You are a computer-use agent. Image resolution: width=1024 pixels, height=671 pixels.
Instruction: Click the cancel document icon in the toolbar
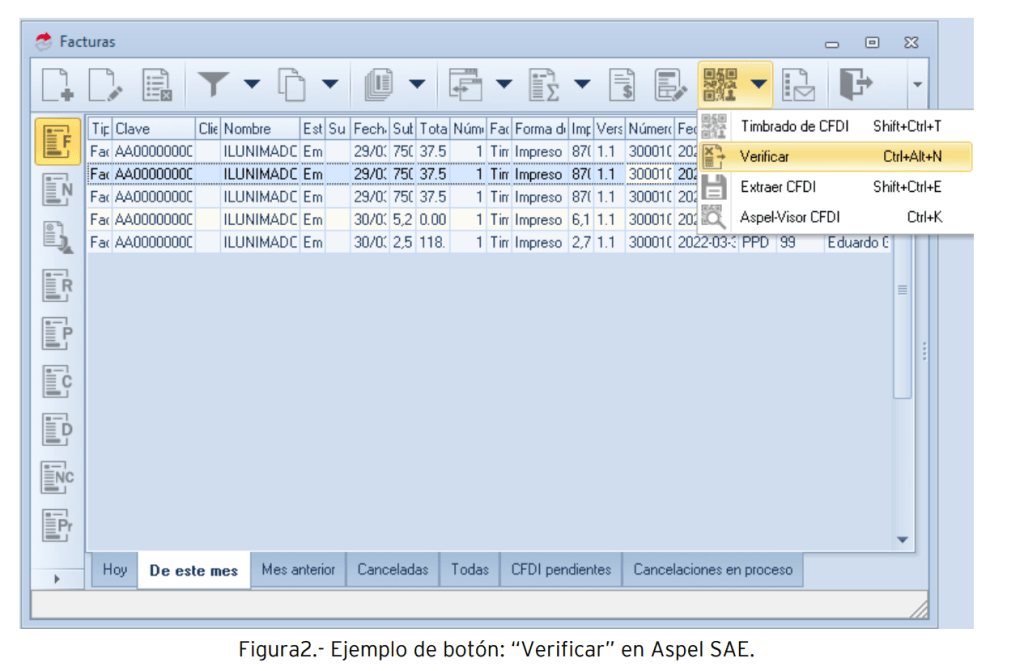tap(156, 85)
